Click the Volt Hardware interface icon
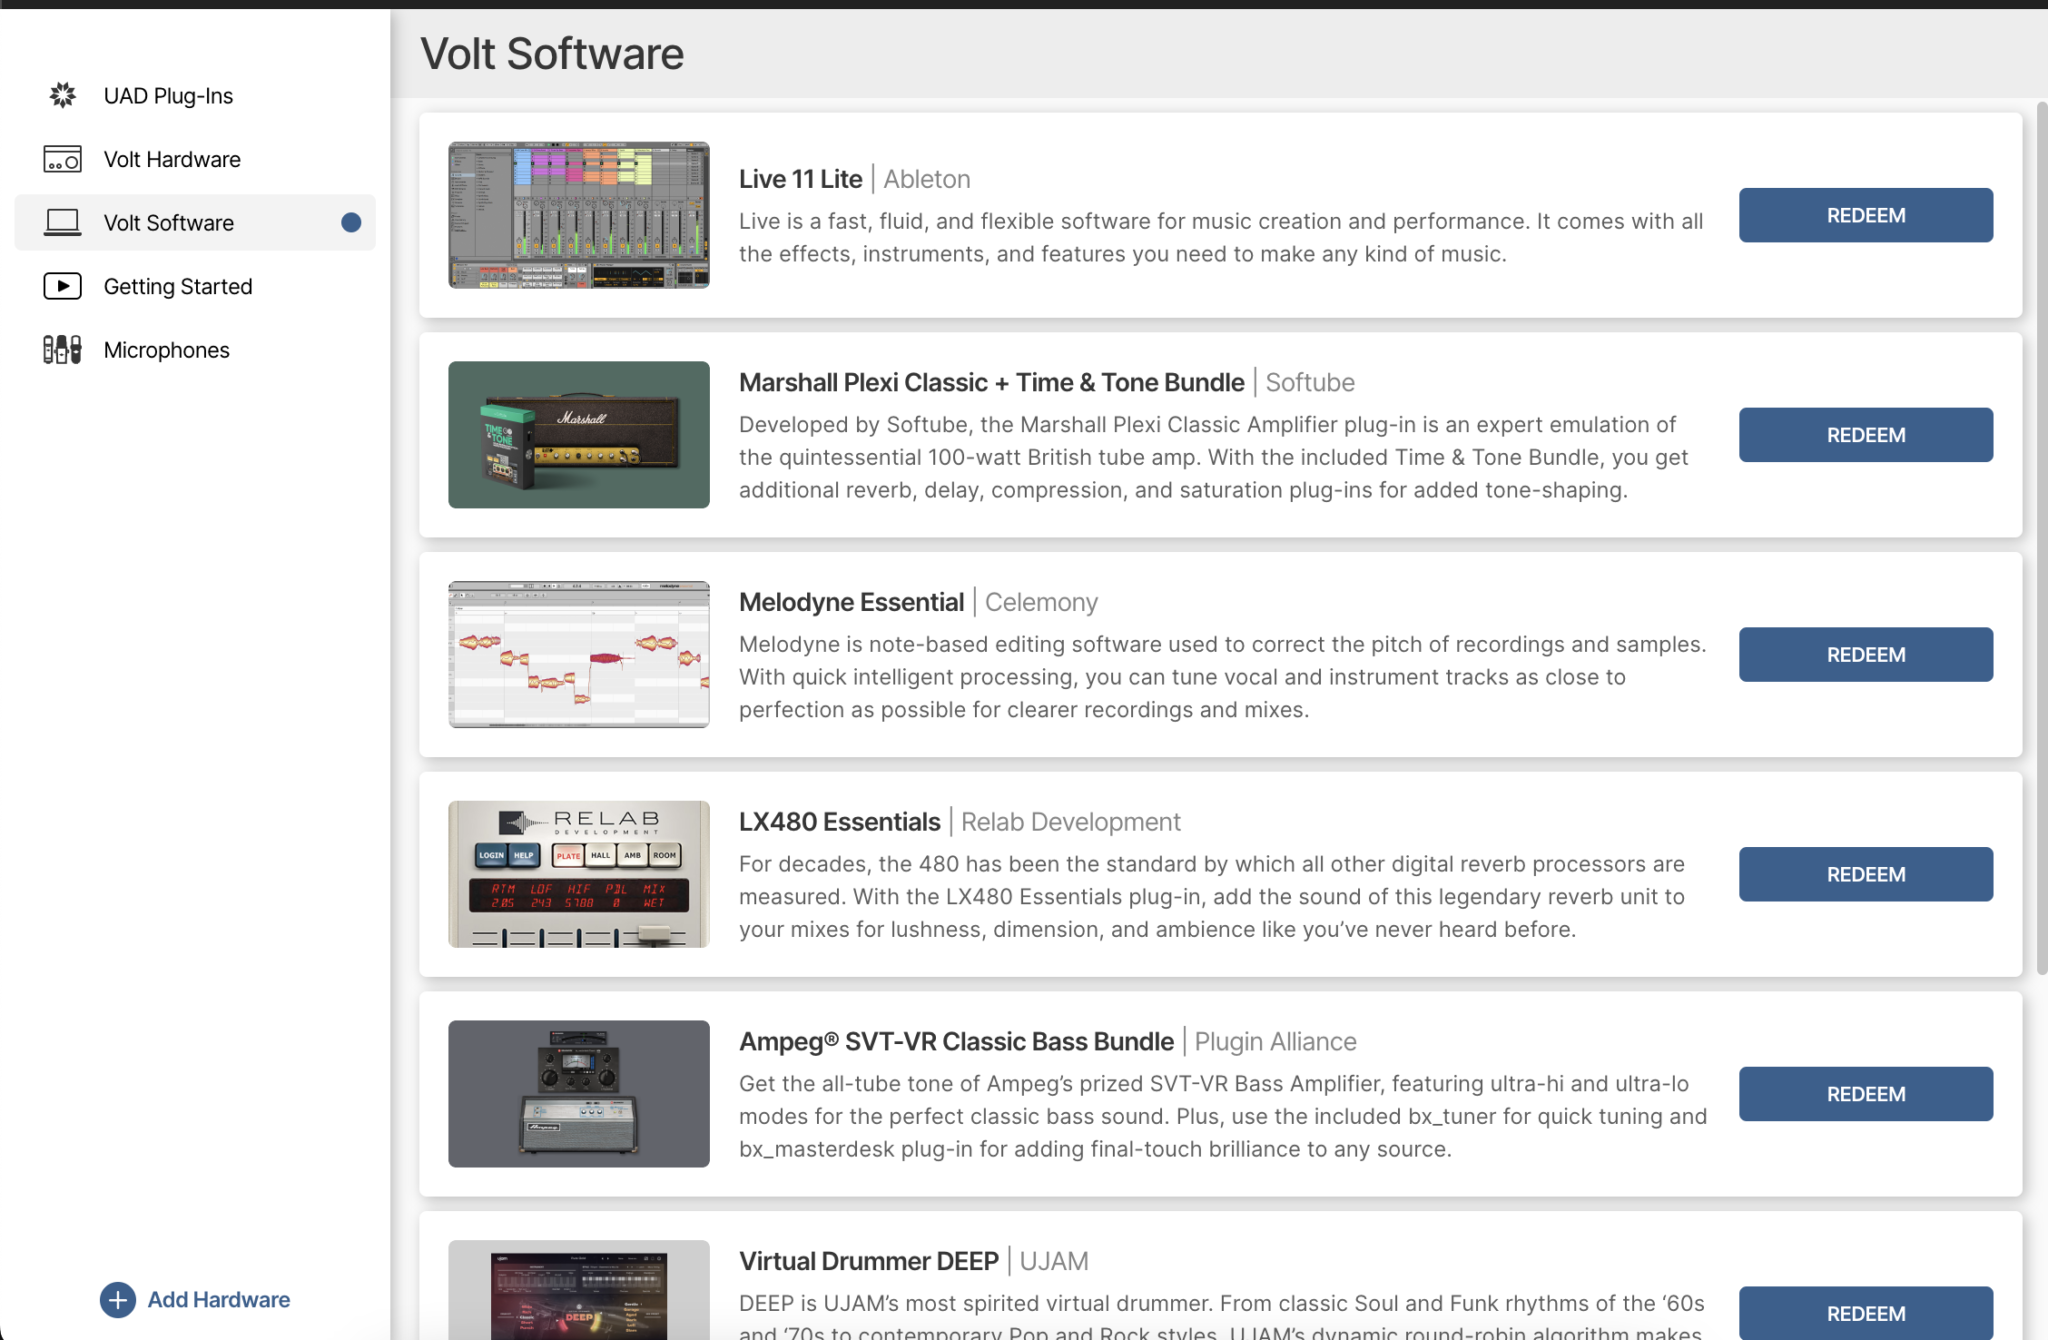 coord(62,159)
